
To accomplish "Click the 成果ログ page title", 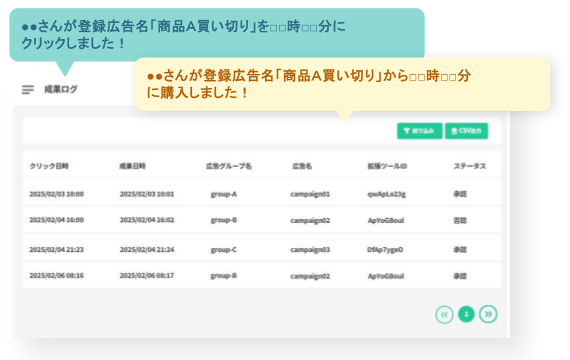I will [x=61, y=89].
